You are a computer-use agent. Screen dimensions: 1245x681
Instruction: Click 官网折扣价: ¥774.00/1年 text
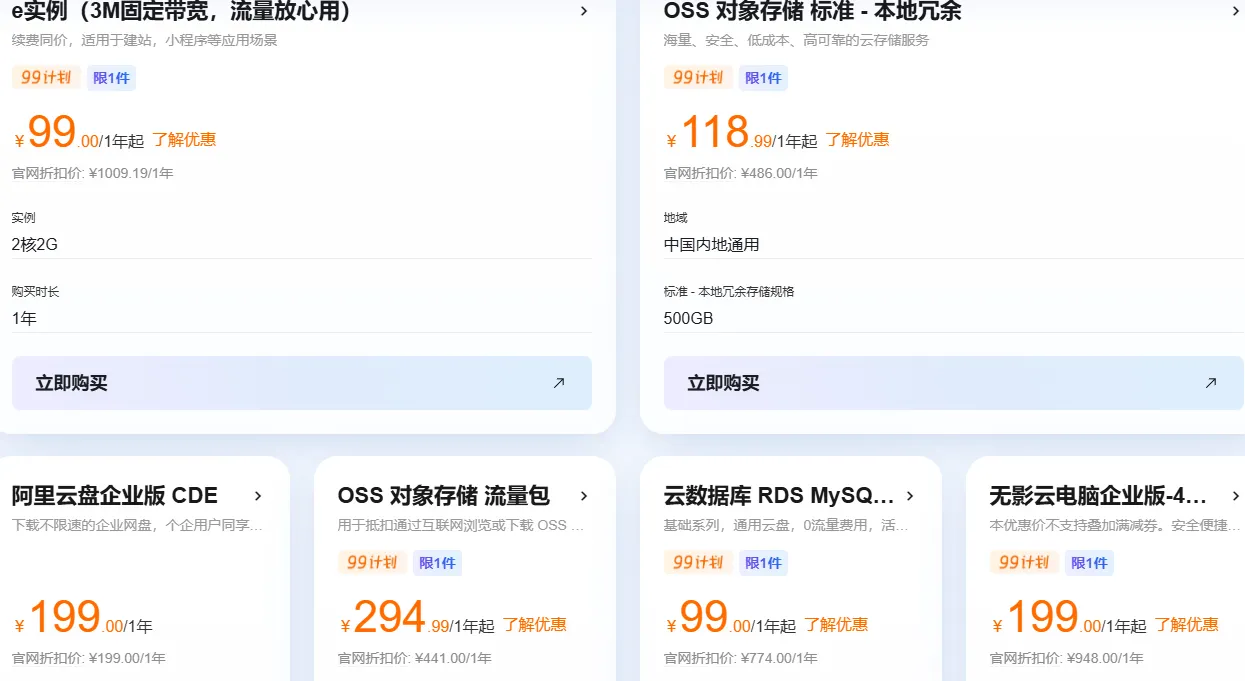pos(741,658)
